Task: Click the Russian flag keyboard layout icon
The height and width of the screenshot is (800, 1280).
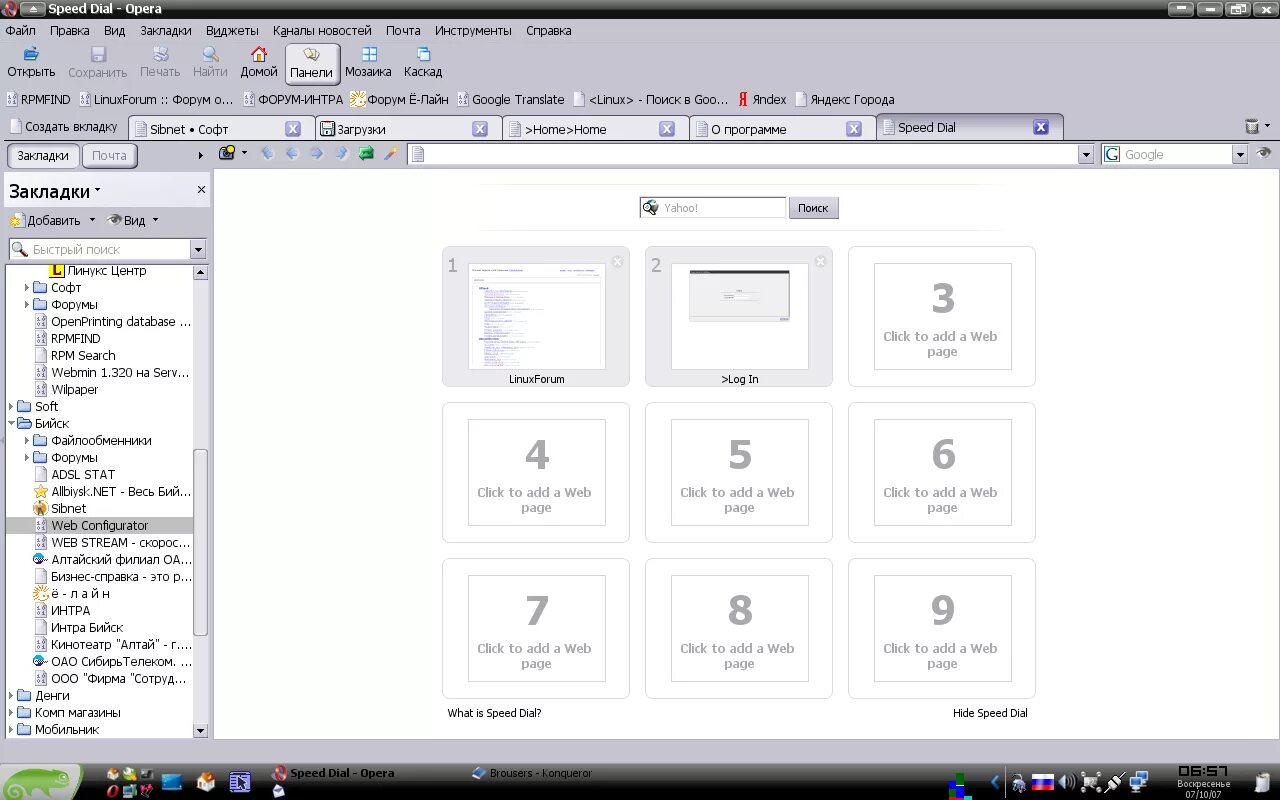Action: coord(1043,782)
